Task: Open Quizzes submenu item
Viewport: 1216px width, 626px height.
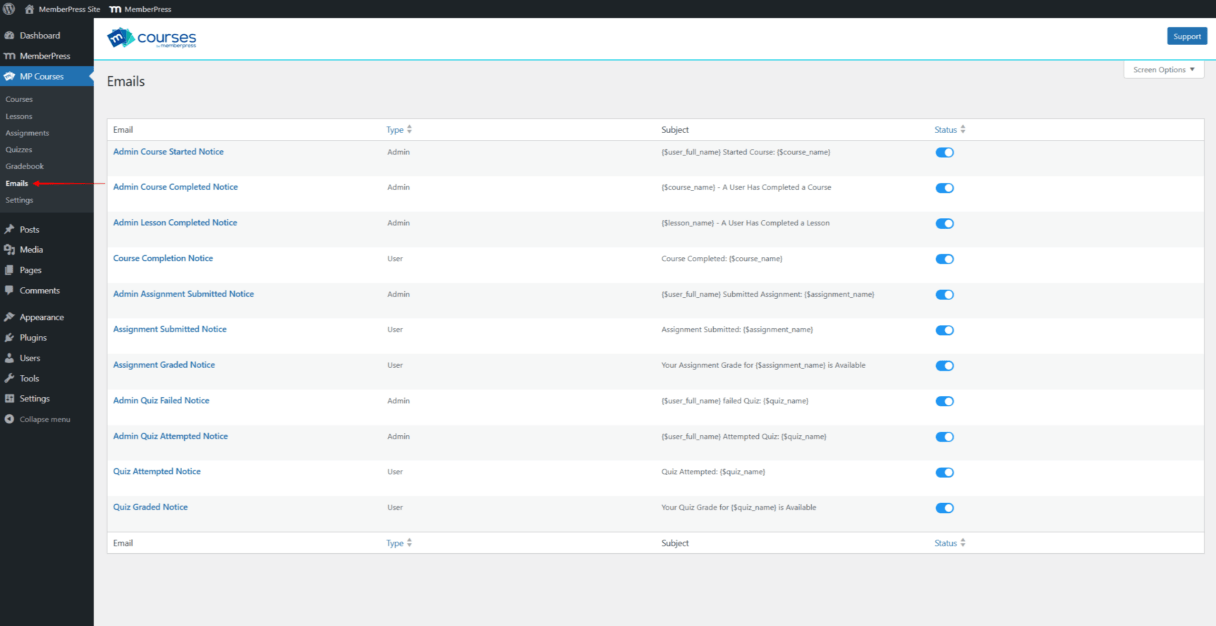Action: 19,150
